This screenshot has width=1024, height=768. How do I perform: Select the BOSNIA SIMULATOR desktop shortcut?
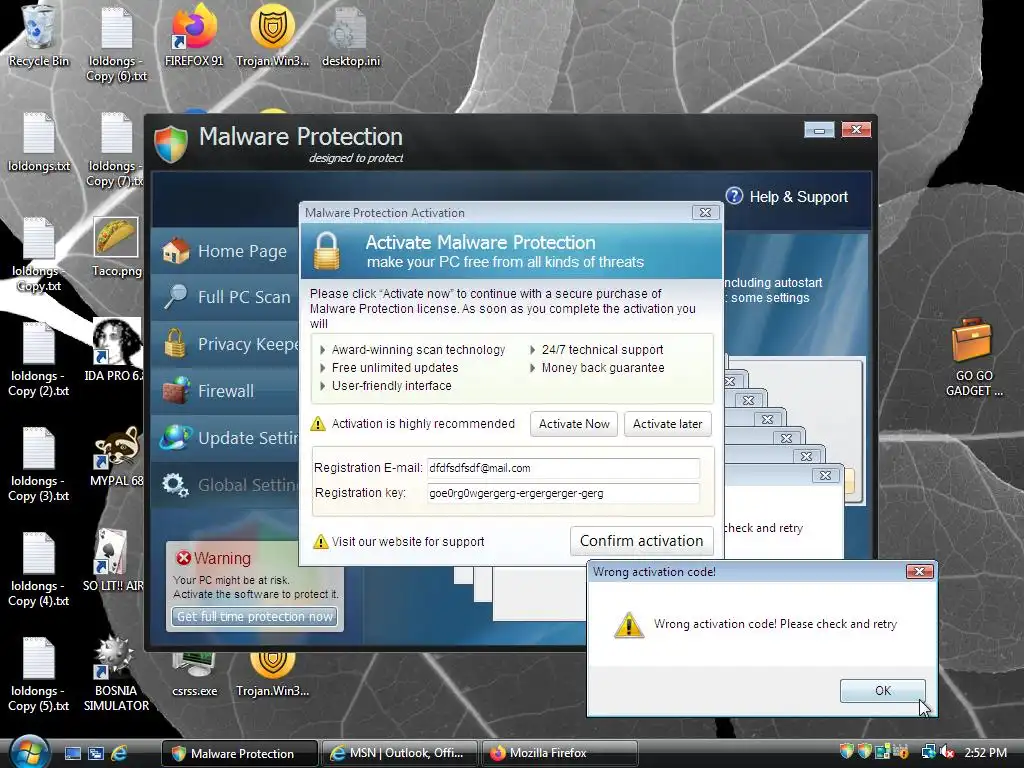116,674
